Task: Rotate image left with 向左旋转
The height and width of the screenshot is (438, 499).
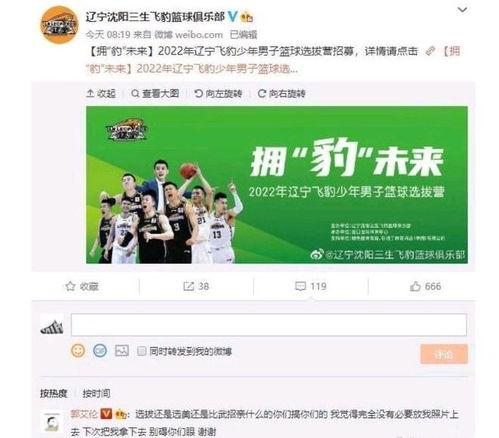Action: (x=218, y=94)
